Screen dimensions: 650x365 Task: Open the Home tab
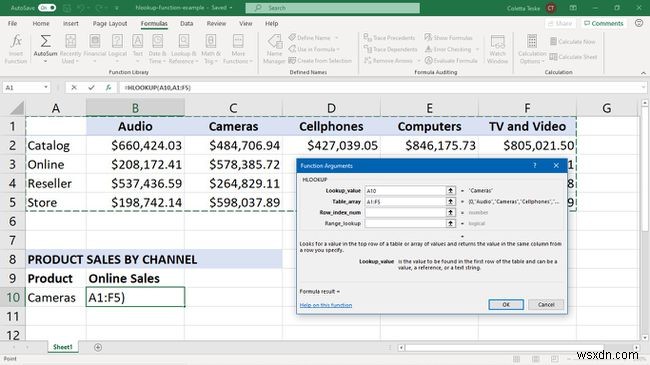tap(41, 24)
